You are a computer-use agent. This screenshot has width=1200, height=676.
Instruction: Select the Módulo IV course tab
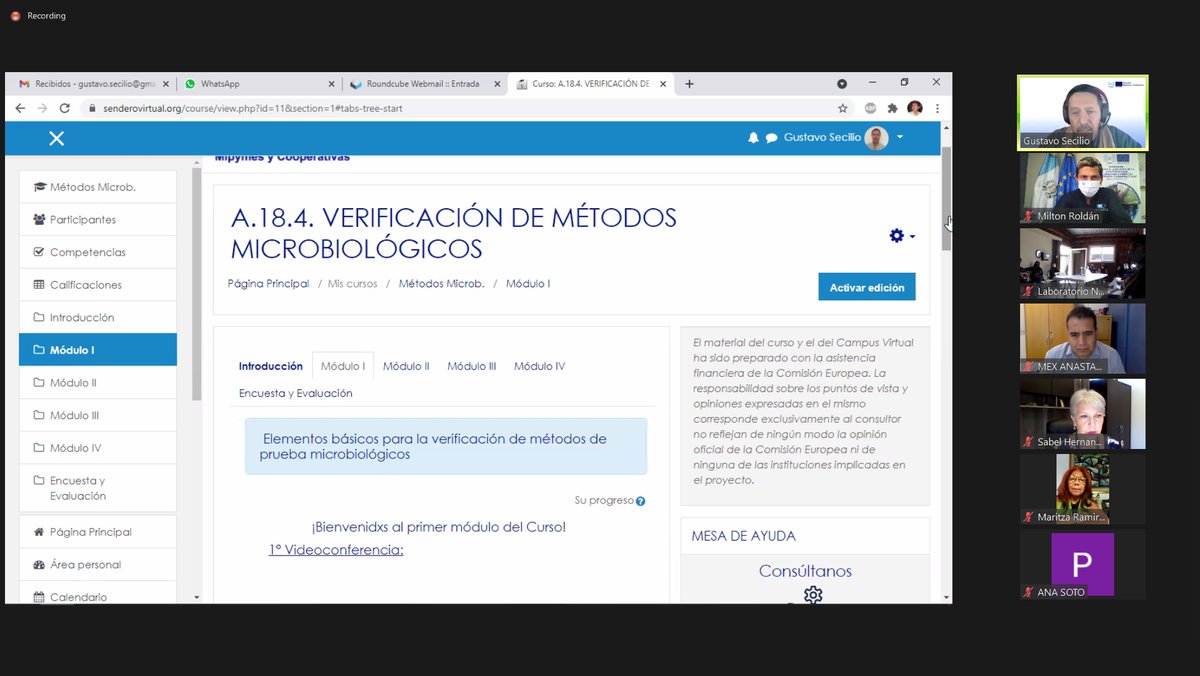pos(539,366)
